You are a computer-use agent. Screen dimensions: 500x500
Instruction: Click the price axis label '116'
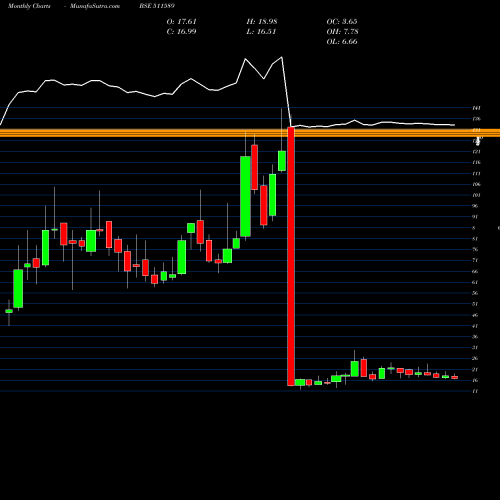click(476, 162)
